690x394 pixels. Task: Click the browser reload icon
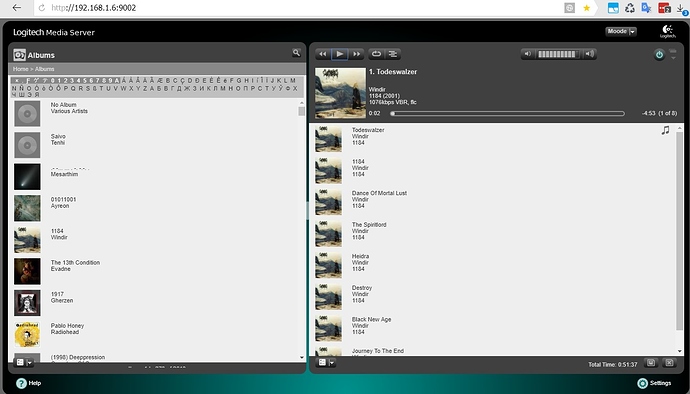coord(42,7)
